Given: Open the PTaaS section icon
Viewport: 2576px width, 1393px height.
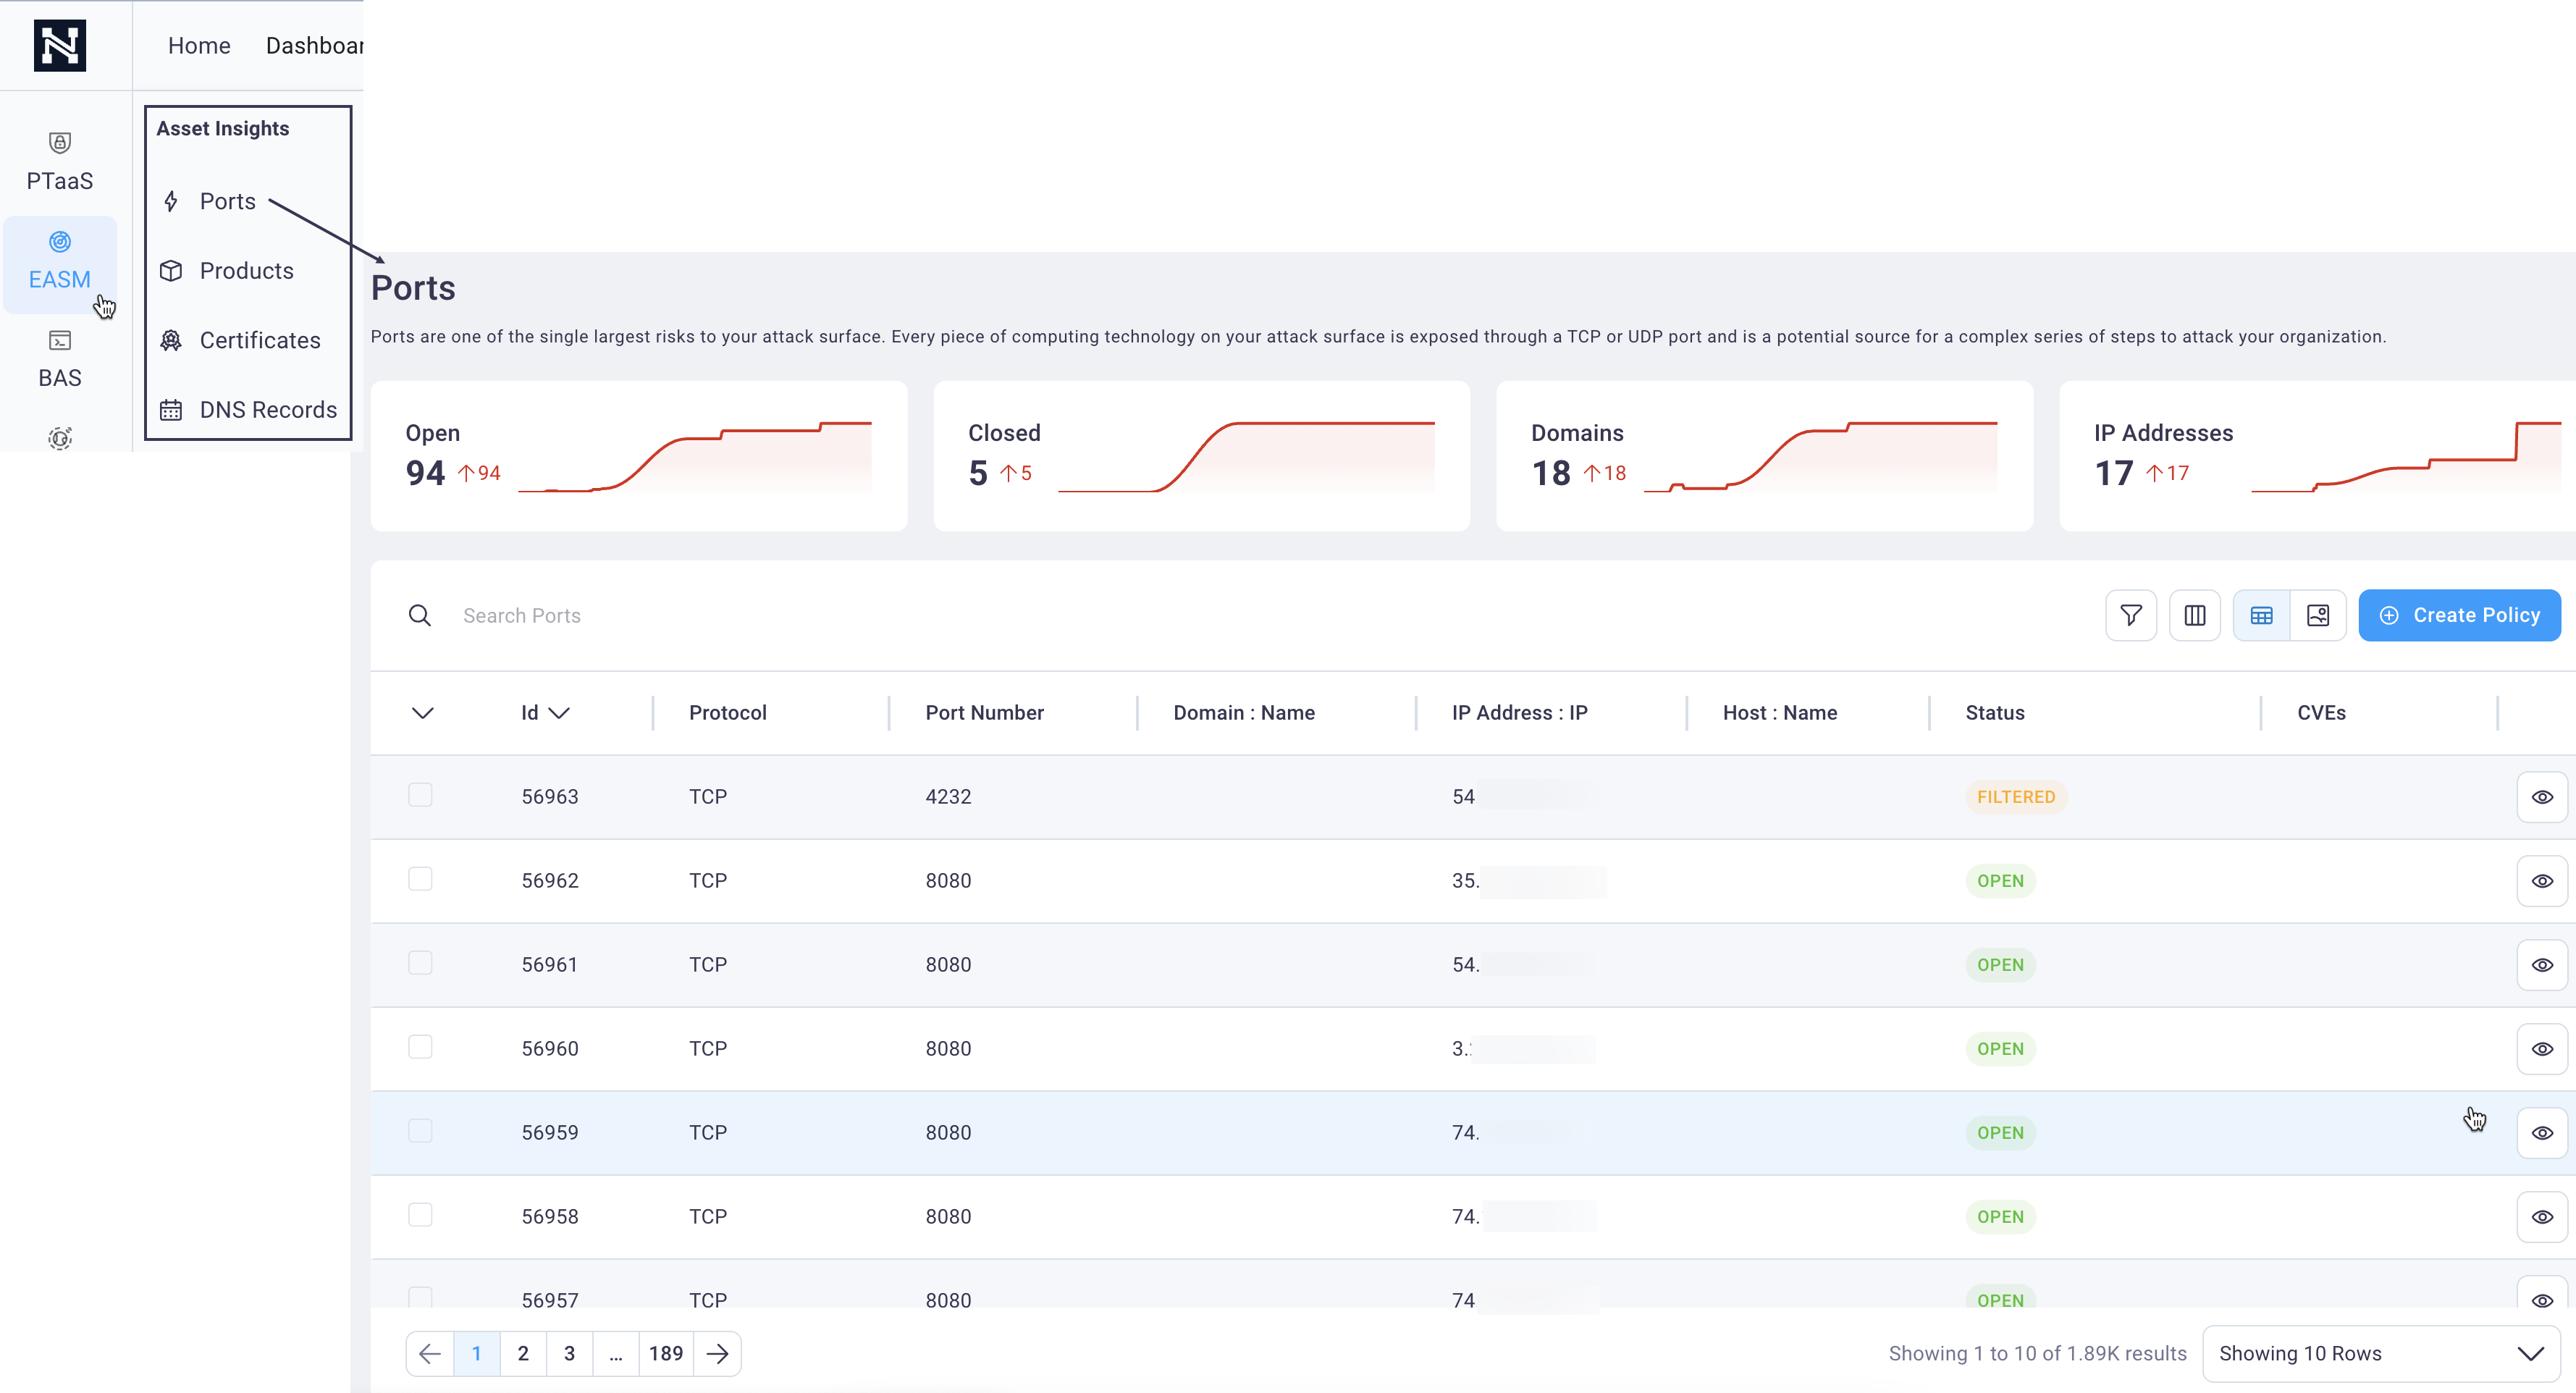Looking at the screenshot, I should tap(60, 143).
